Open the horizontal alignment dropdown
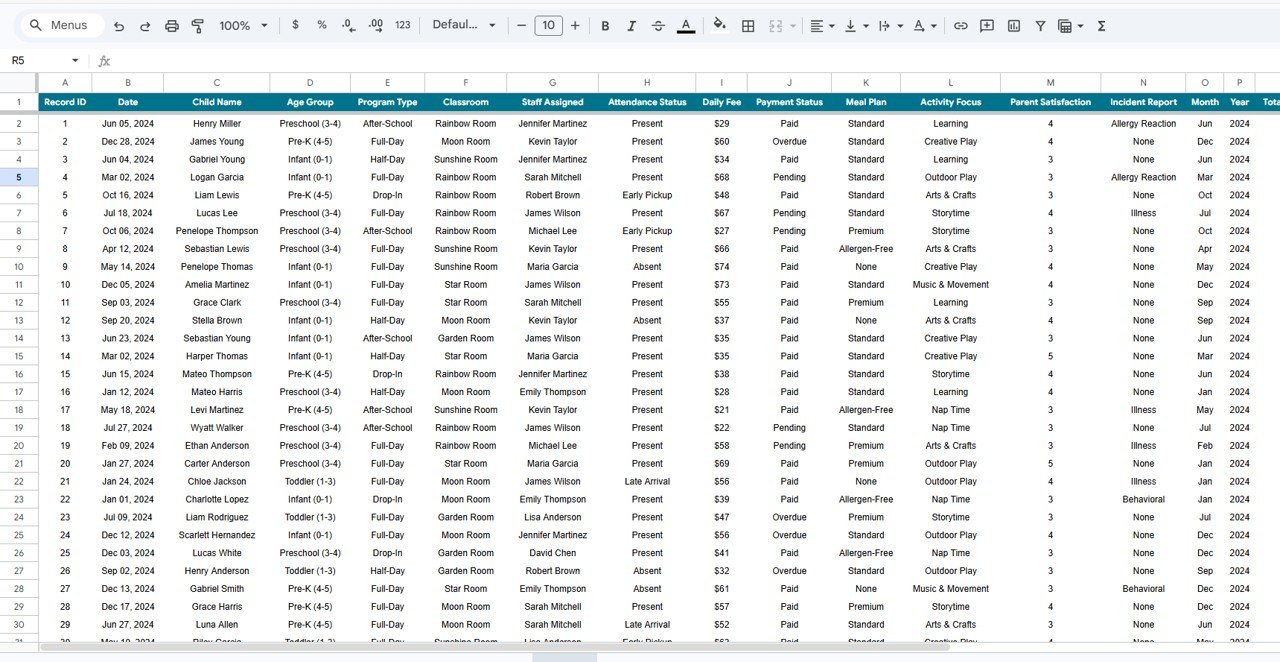Viewport: 1280px width, 662px height. point(822,25)
